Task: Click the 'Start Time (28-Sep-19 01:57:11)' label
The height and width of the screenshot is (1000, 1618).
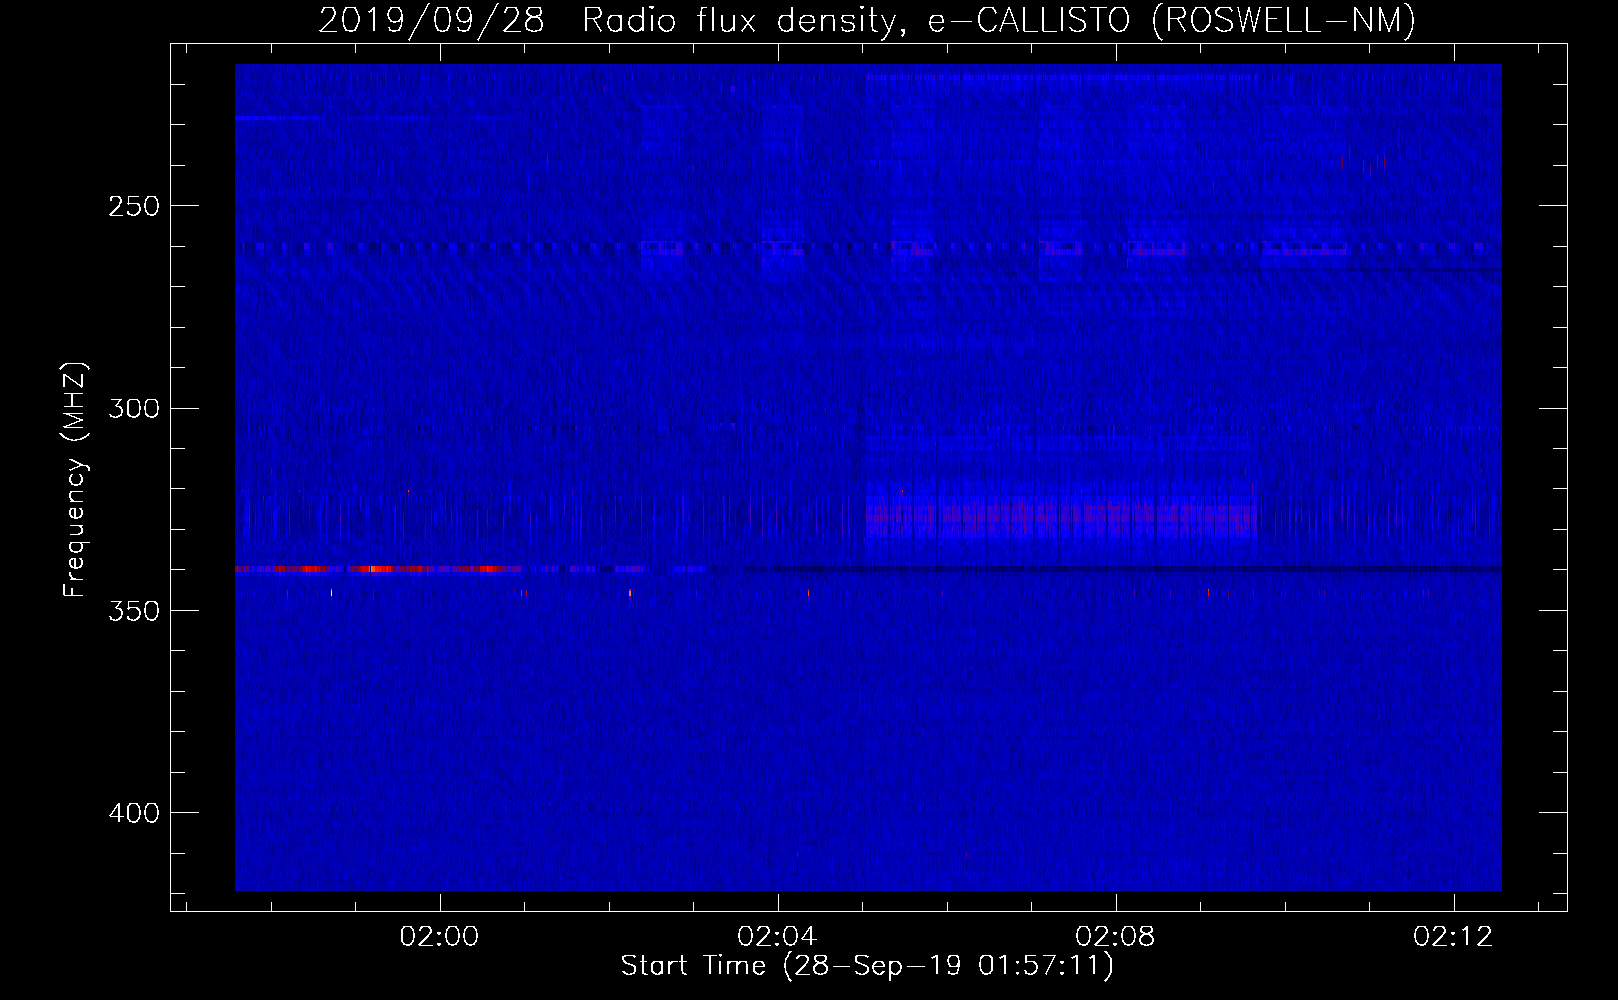Action: (867, 966)
